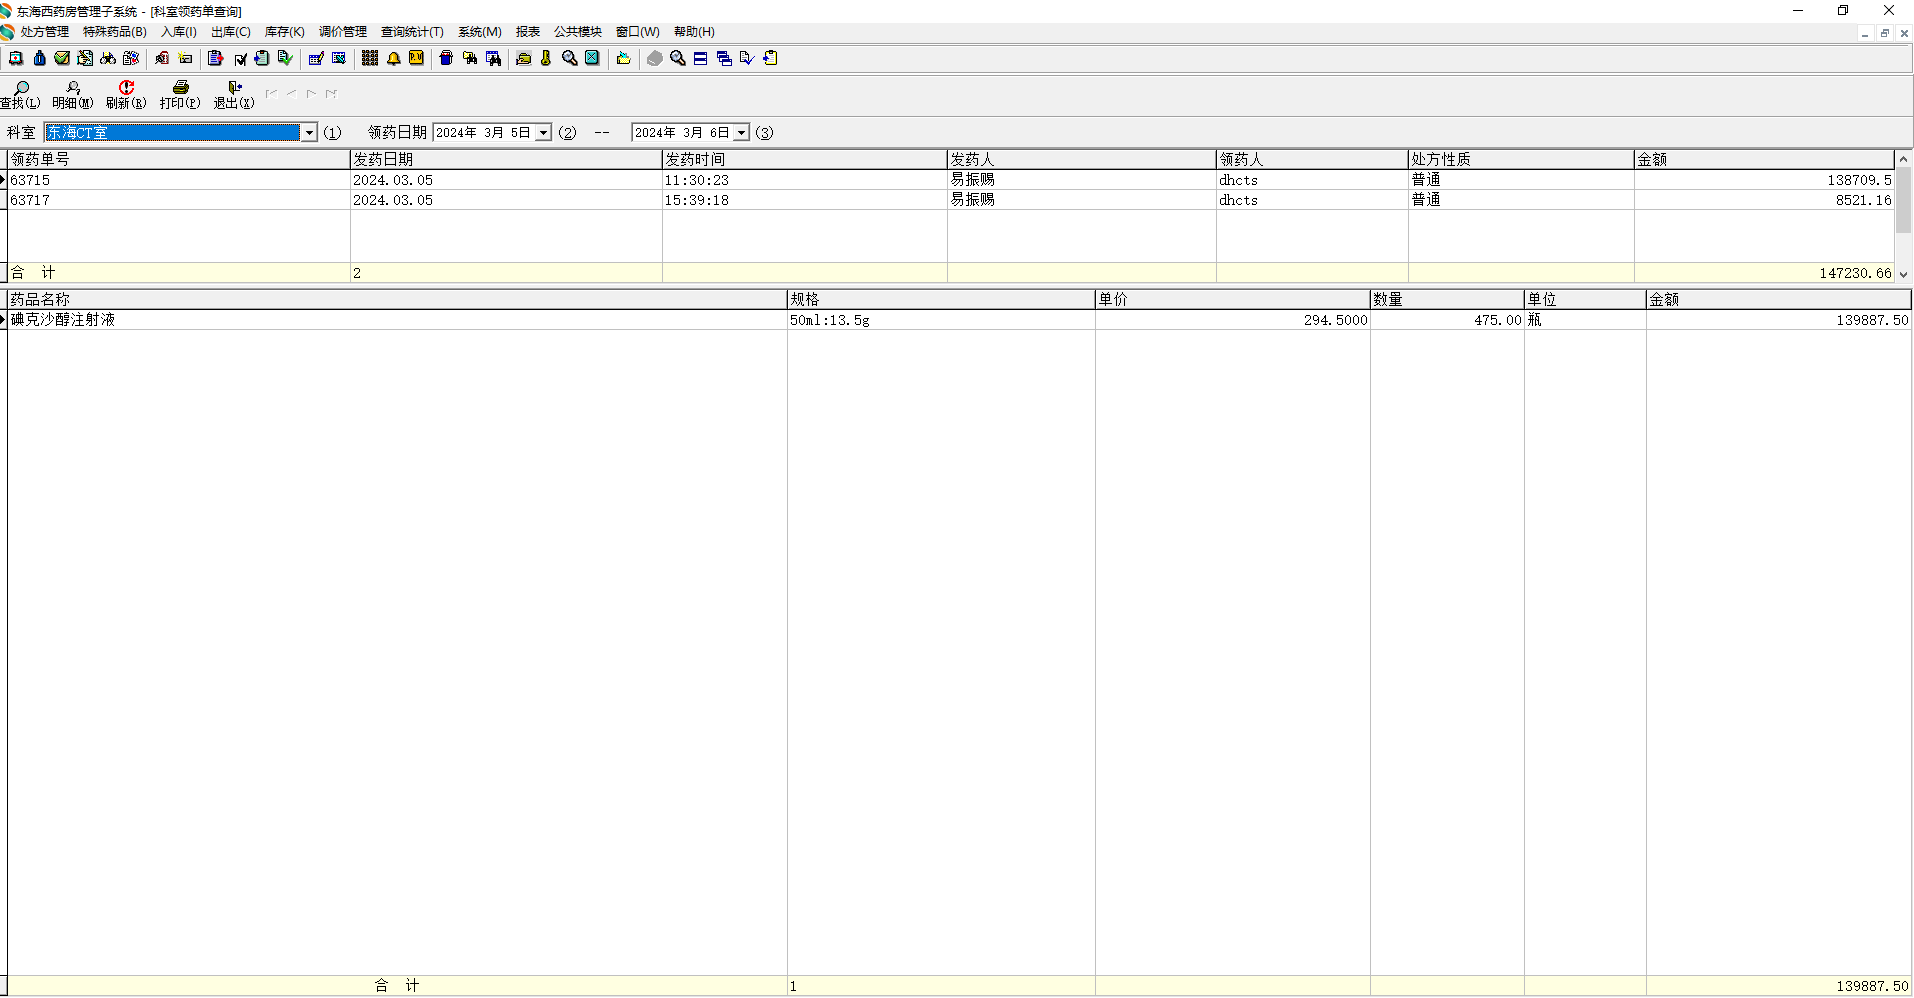
Task: Click the last clipboard icon in top toolbar
Action: pos(770,59)
